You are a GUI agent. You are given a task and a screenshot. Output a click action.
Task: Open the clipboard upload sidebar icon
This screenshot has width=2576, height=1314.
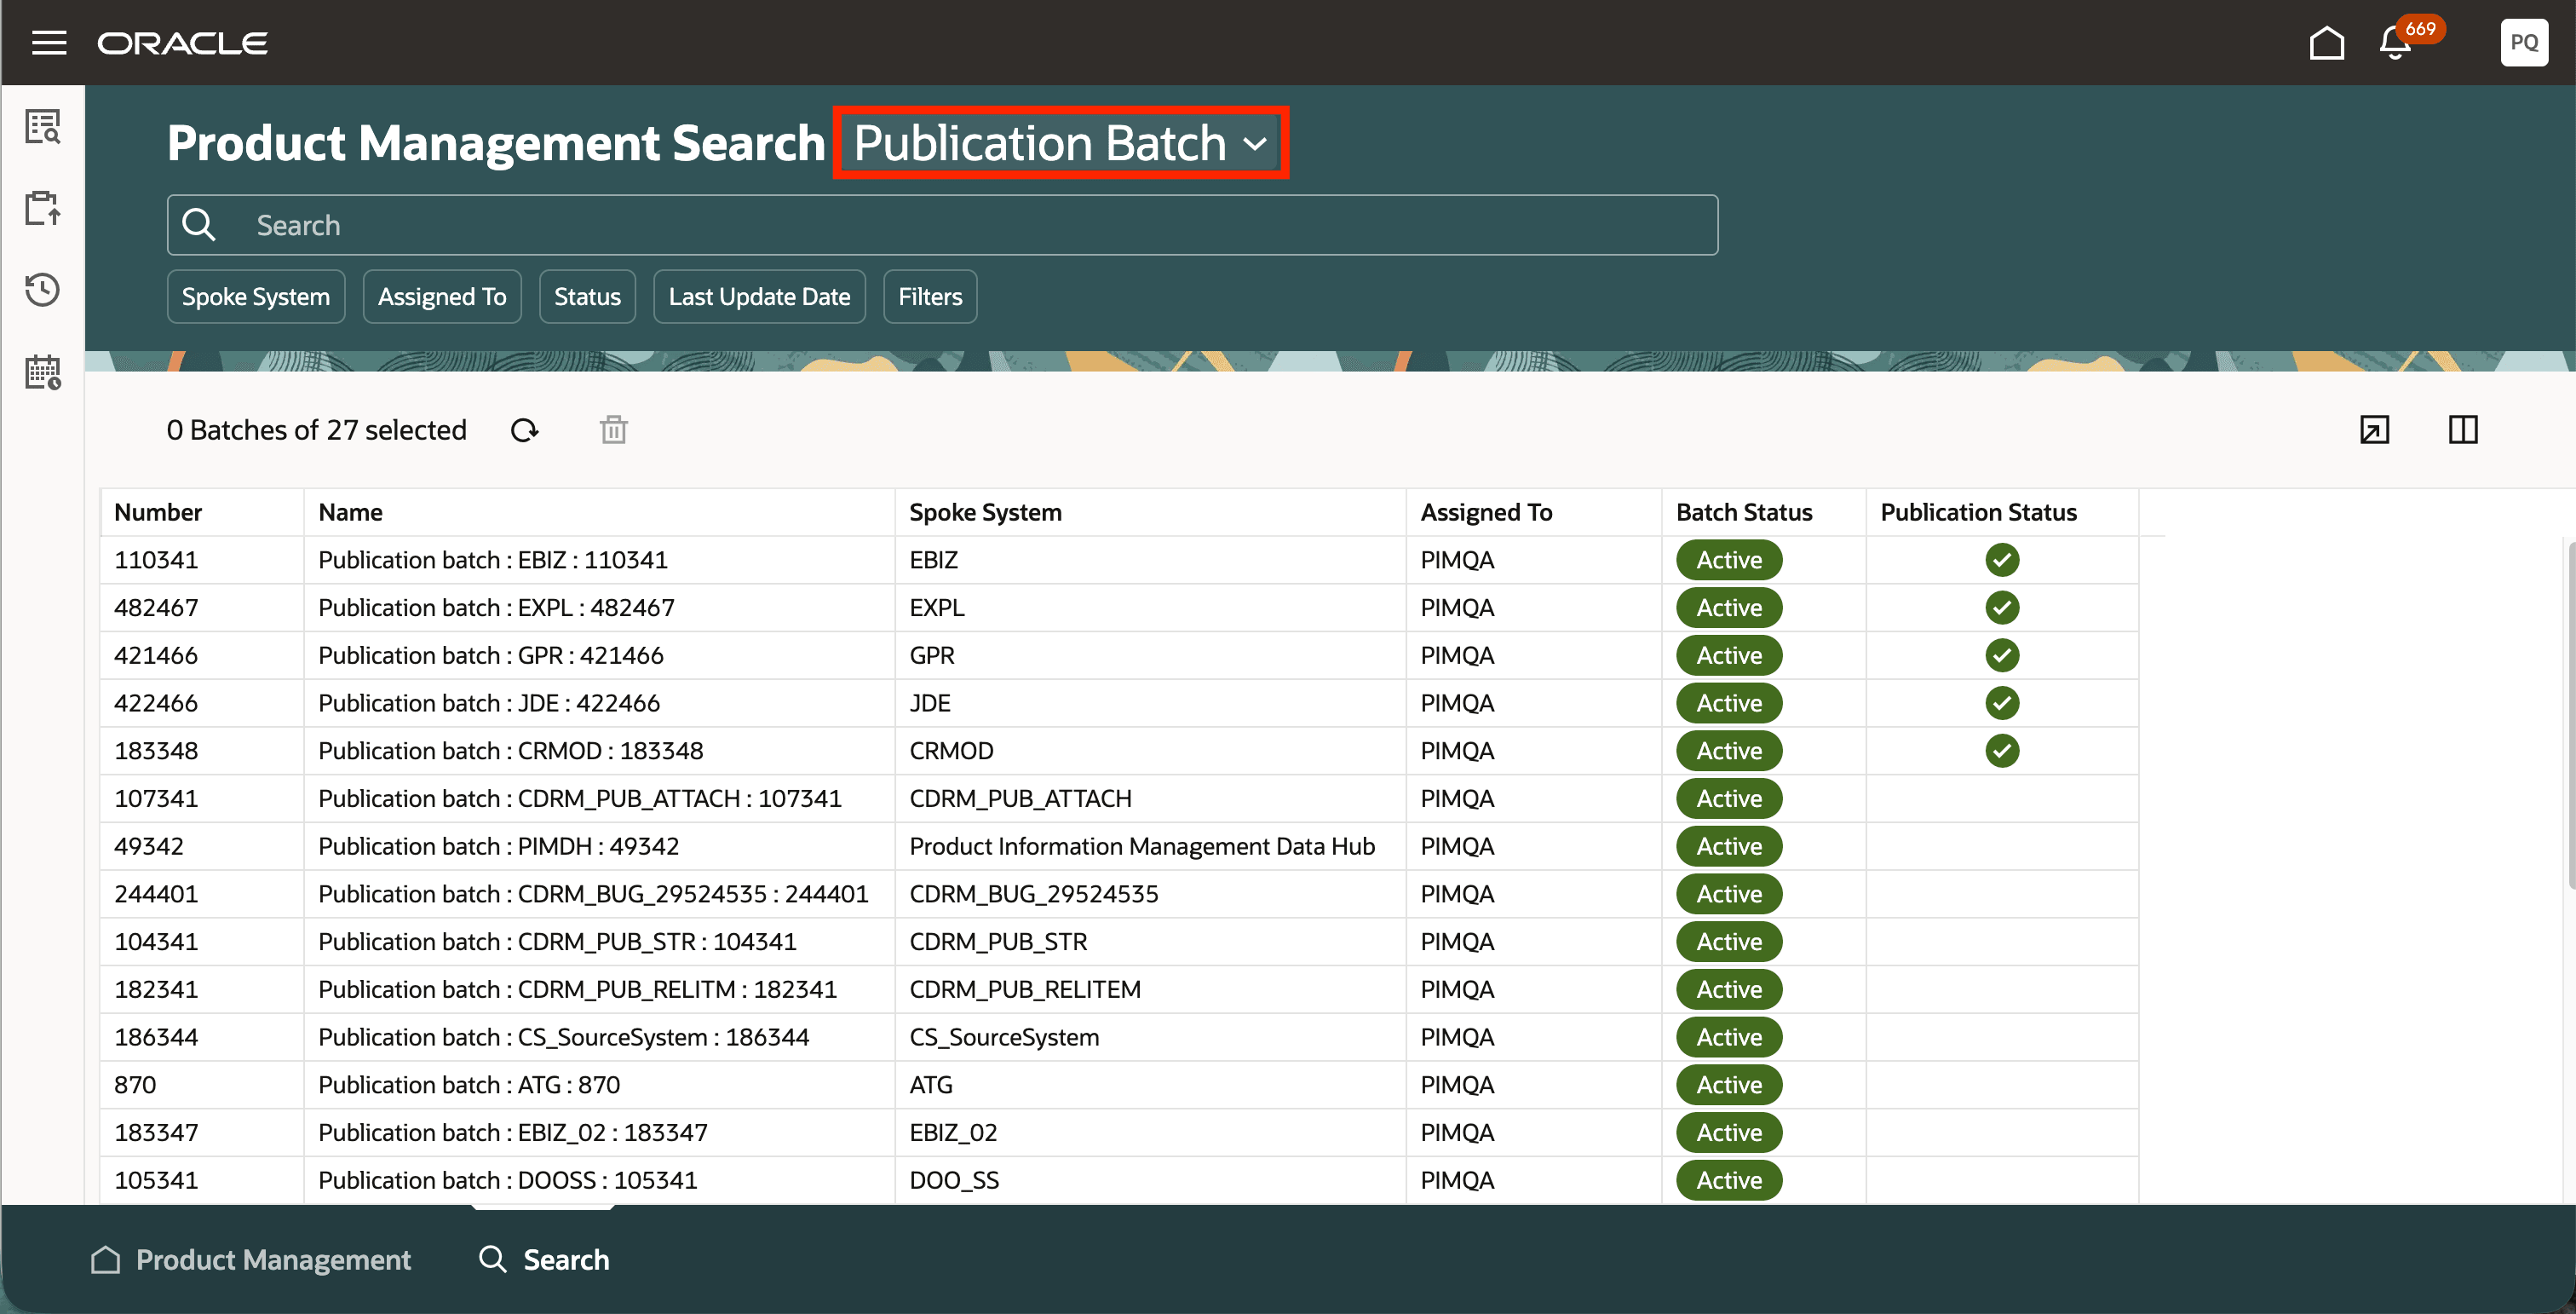pos(43,208)
